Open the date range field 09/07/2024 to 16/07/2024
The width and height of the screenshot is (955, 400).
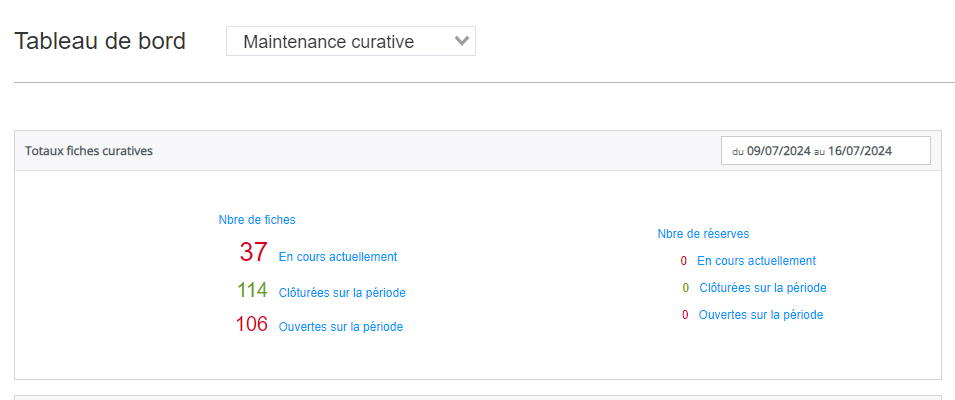[825, 150]
